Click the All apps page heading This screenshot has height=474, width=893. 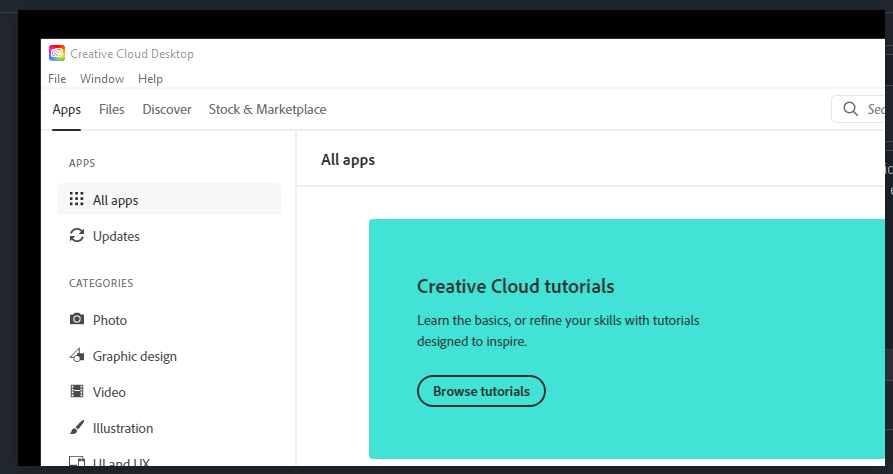pyautogui.click(x=348, y=160)
